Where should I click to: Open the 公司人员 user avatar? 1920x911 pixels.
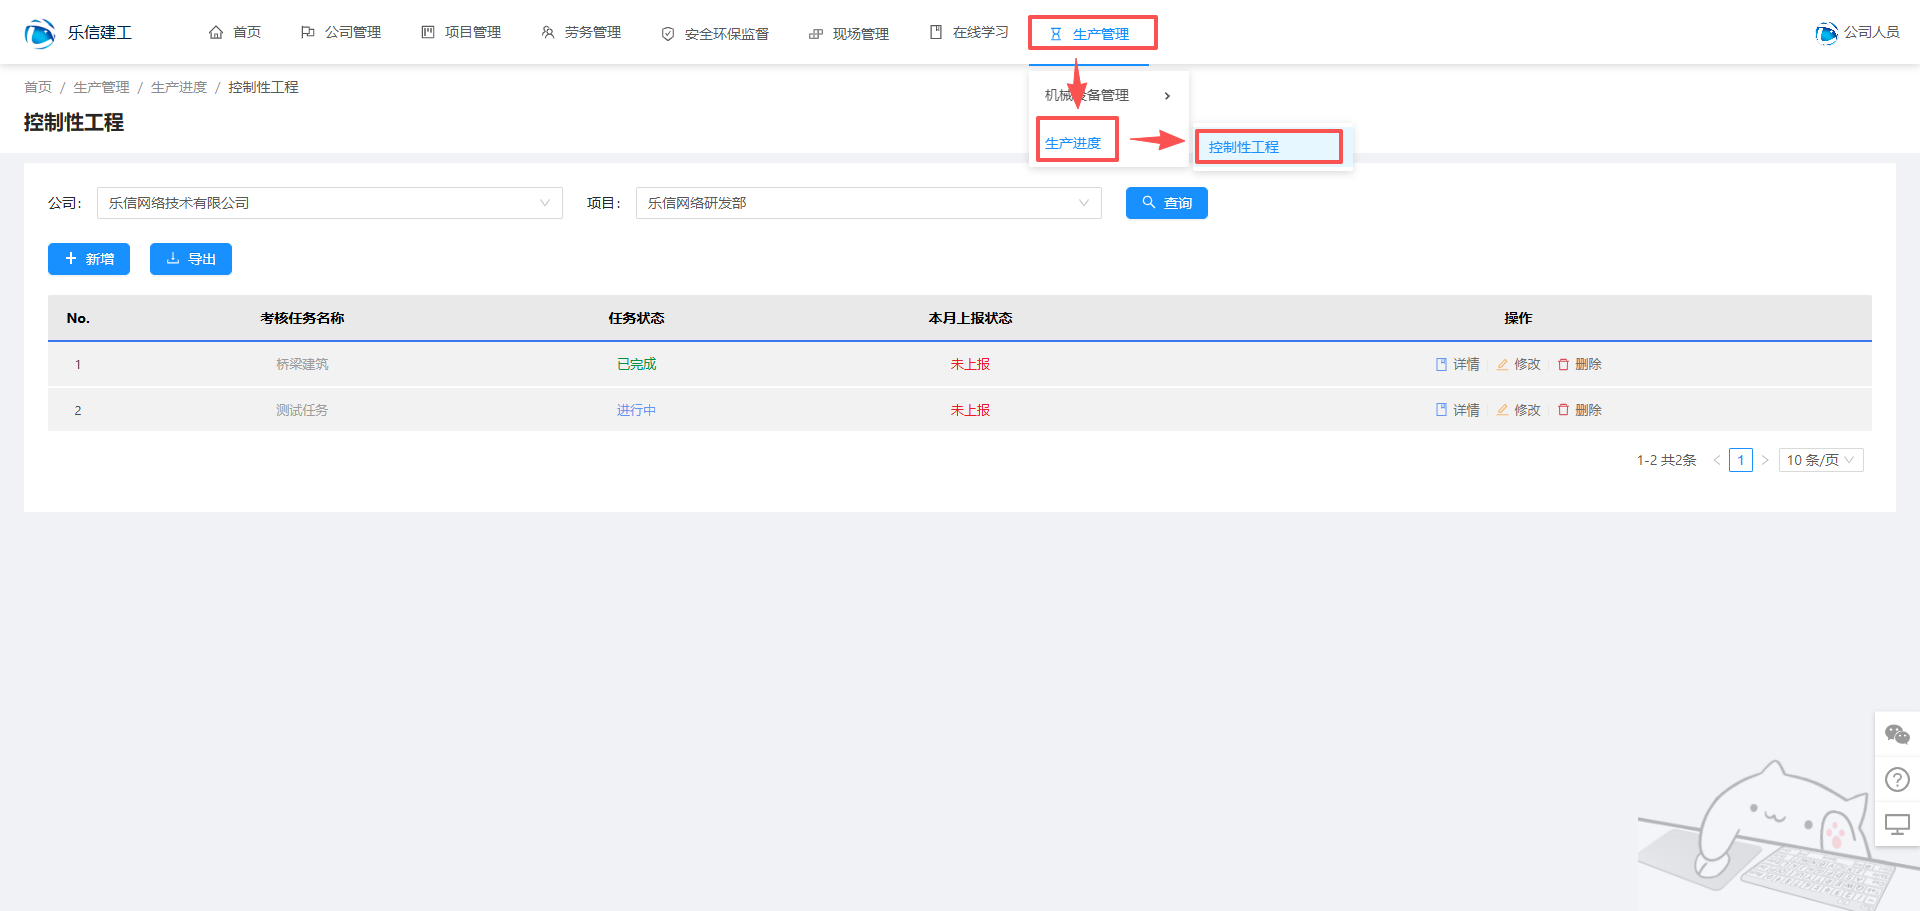coord(1826,33)
